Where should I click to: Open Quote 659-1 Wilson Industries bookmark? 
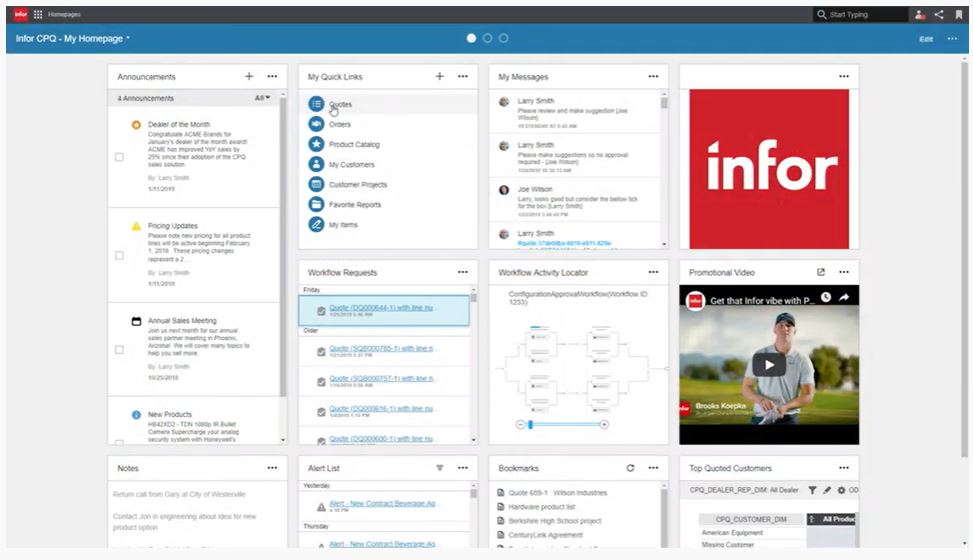[557, 492]
